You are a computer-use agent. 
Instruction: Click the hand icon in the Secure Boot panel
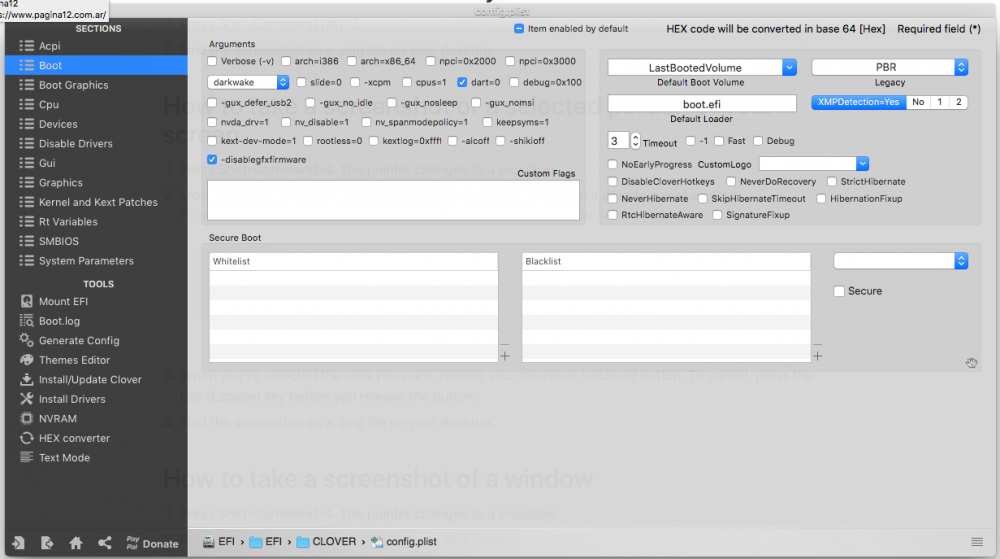pos(971,363)
